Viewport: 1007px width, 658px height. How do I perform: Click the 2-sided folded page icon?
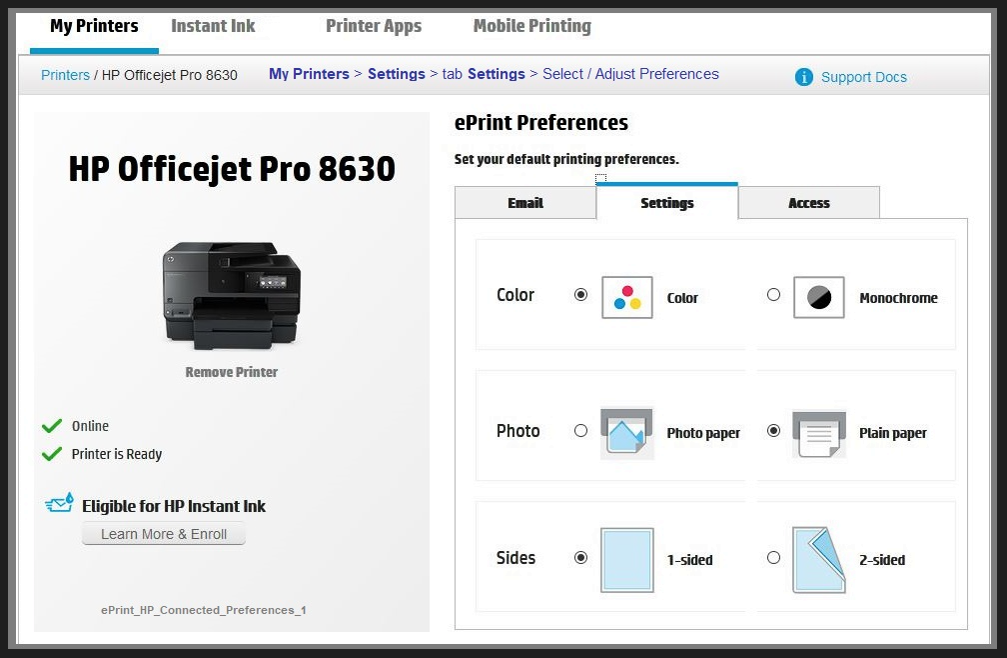click(x=819, y=559)
